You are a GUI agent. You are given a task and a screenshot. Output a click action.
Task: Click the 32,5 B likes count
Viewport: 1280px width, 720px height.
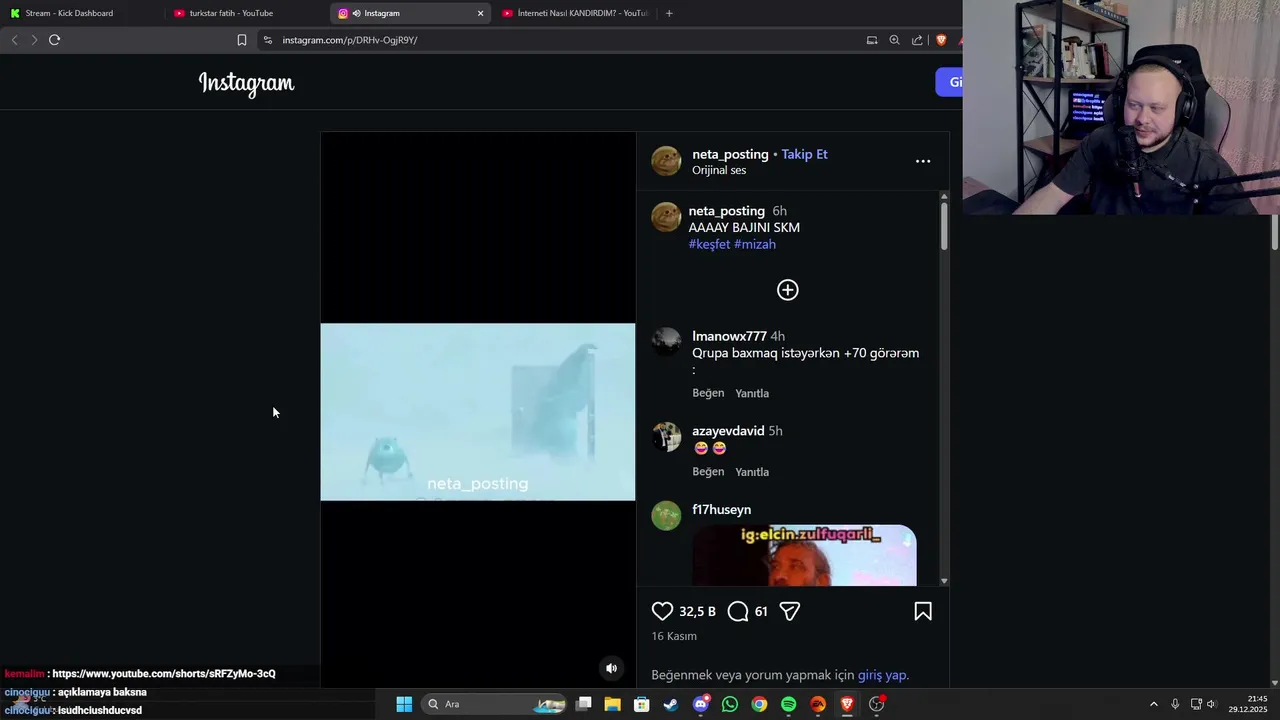(697, 611)
